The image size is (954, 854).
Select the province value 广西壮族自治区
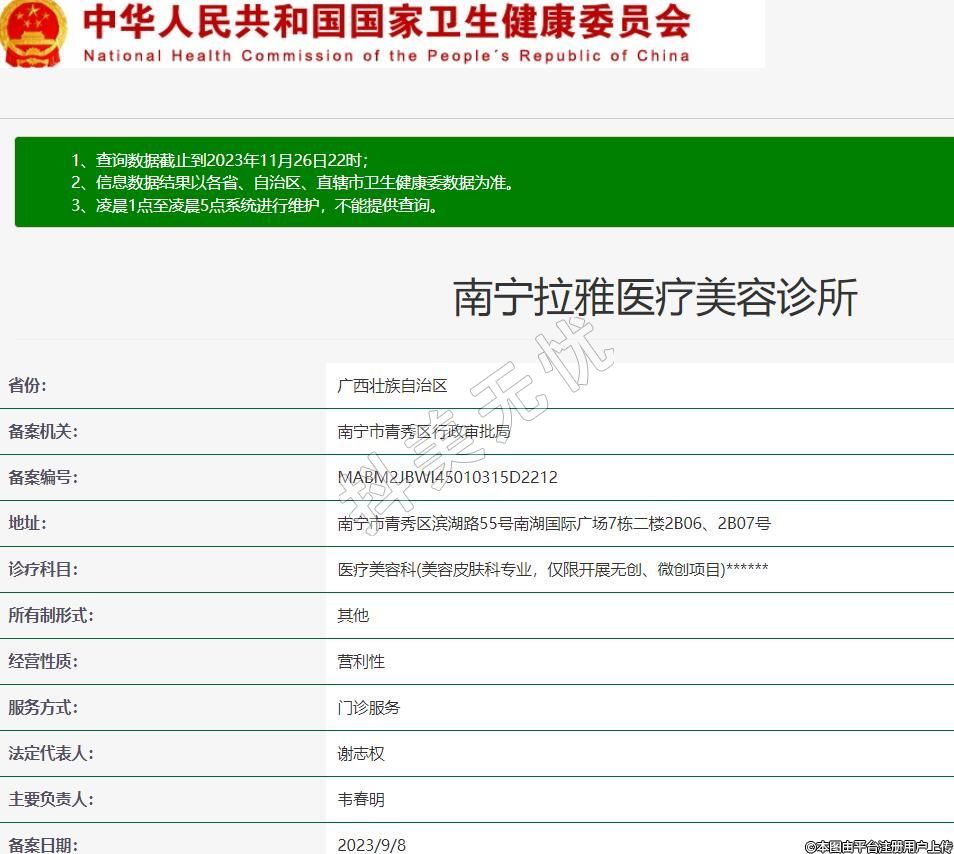point(392,386)
